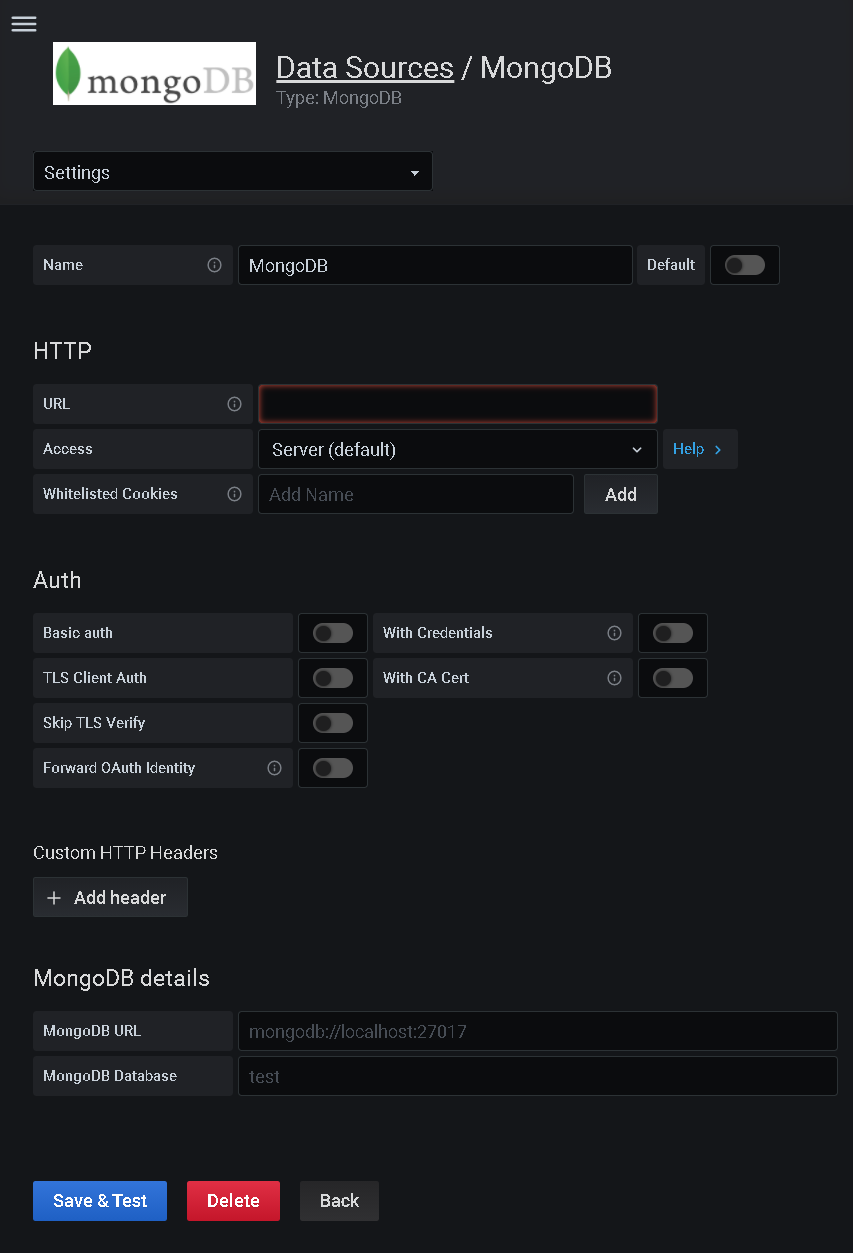Screen dimensions: 853x1253
Task: Enable Basic auth
Action: click(x=332, y=632)
